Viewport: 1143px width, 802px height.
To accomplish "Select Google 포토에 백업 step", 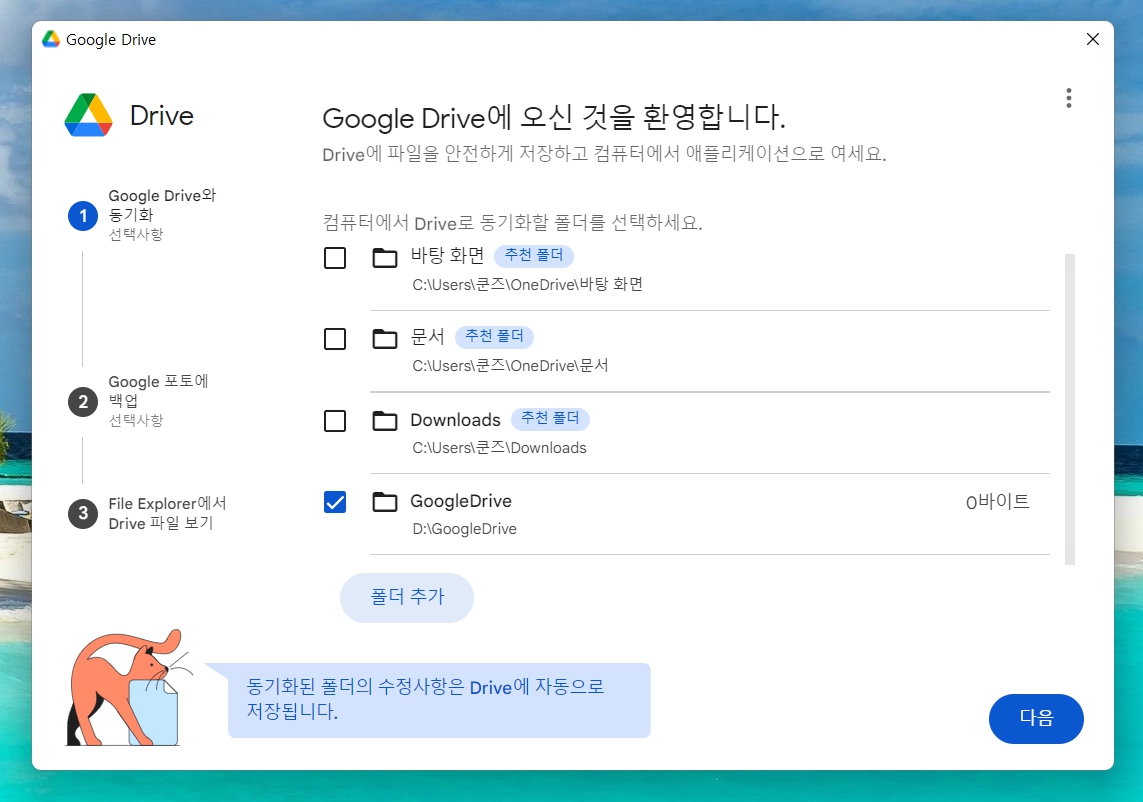I will [x=158, y=400].
